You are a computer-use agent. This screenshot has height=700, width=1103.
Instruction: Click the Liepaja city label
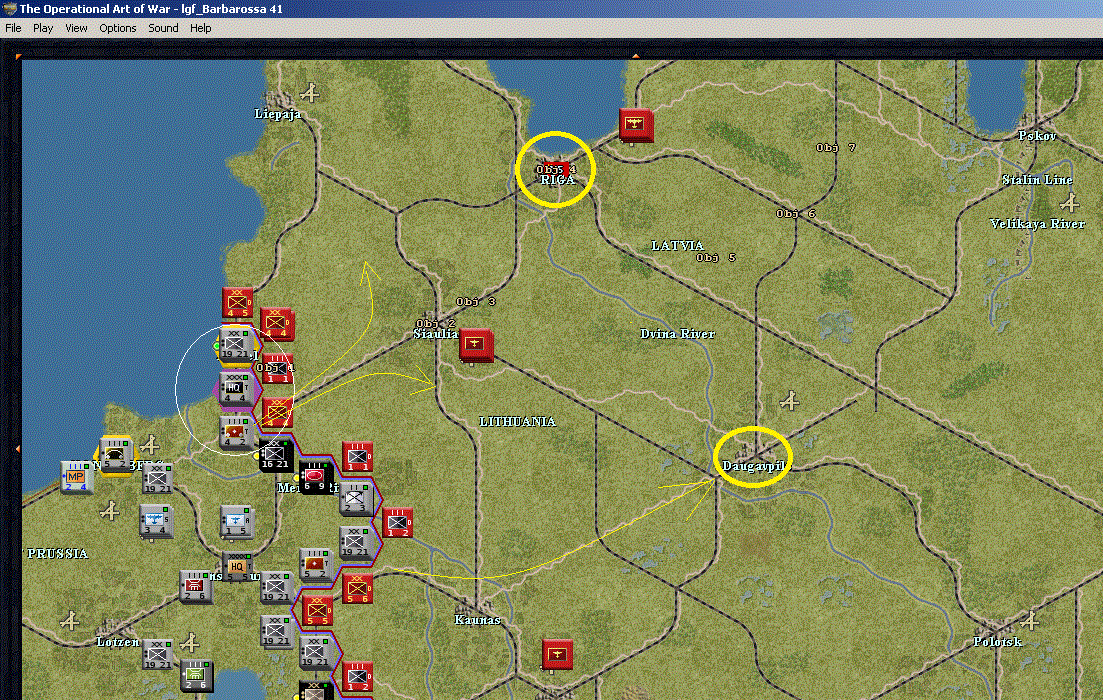(x=278, y=114)
